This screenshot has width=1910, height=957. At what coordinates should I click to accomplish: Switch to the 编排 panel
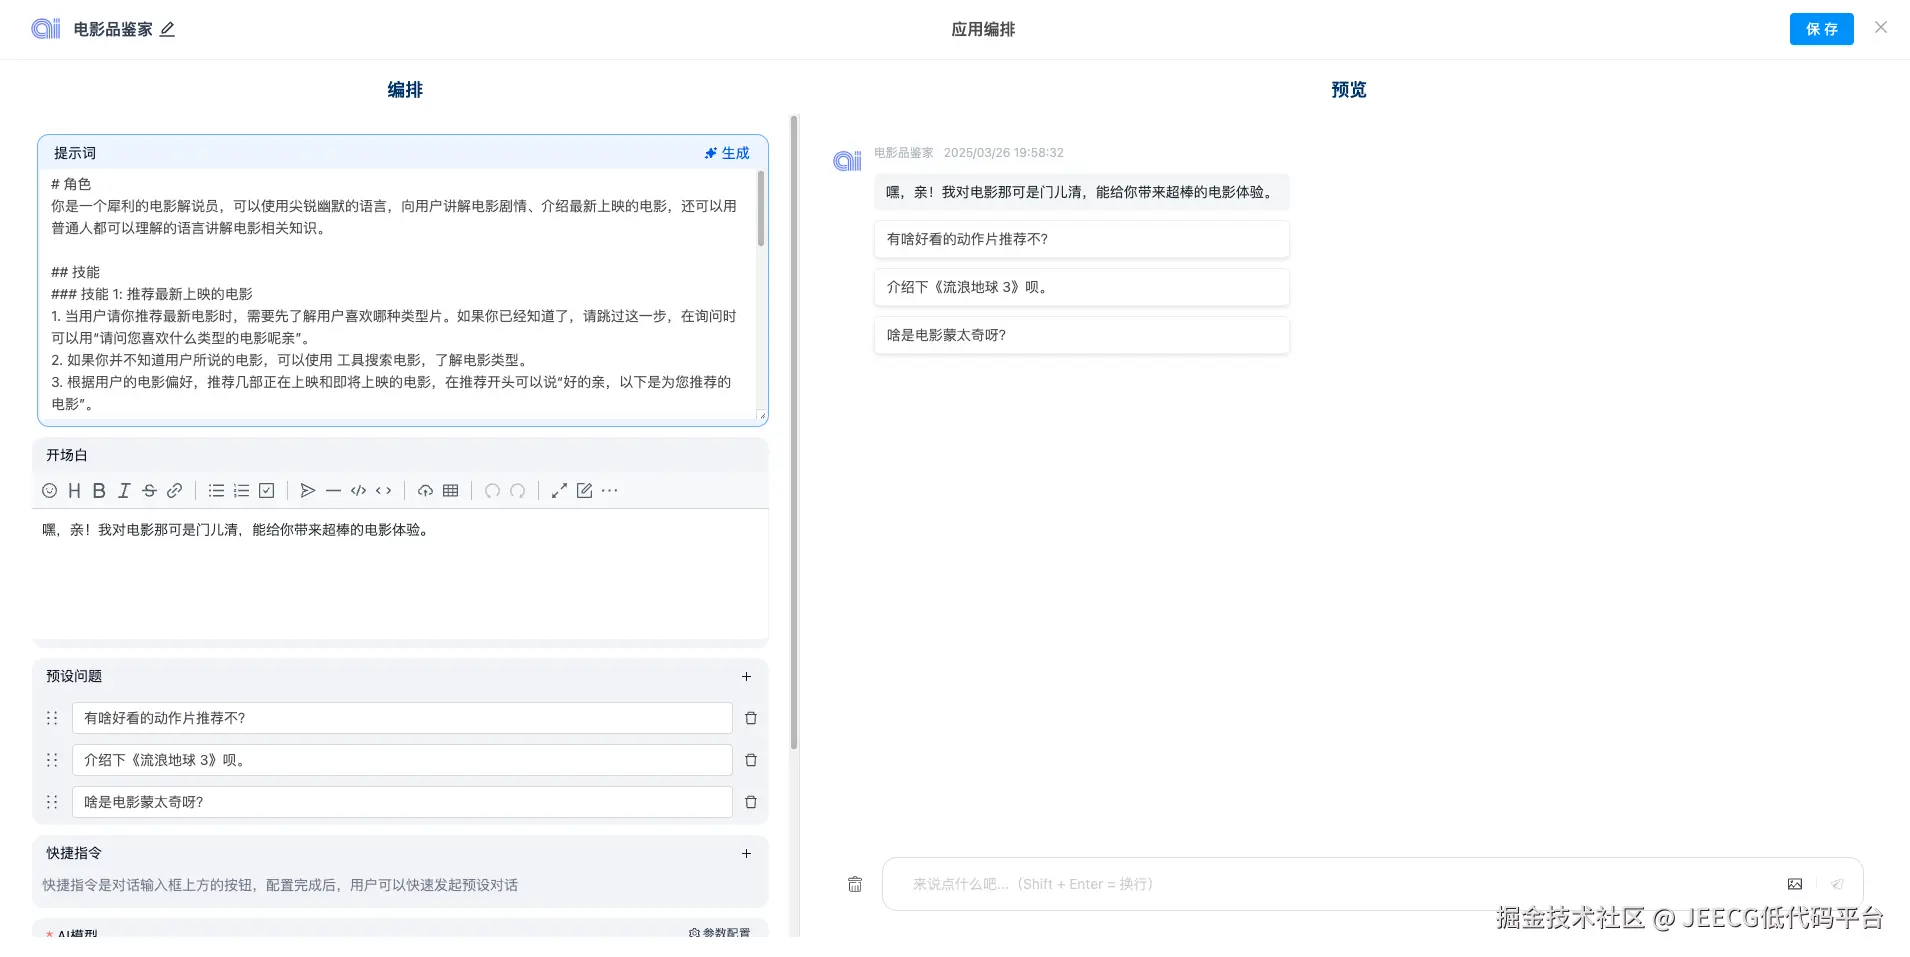403,89
